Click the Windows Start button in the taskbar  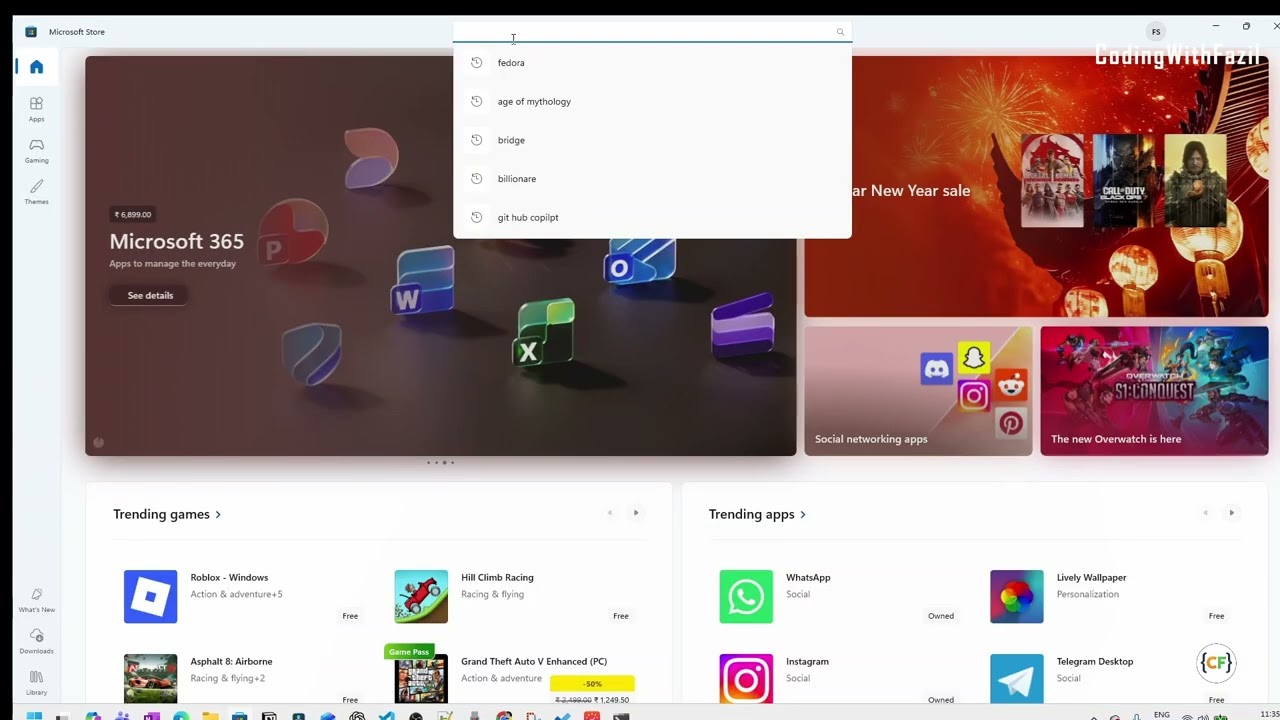tap(34, 715)
